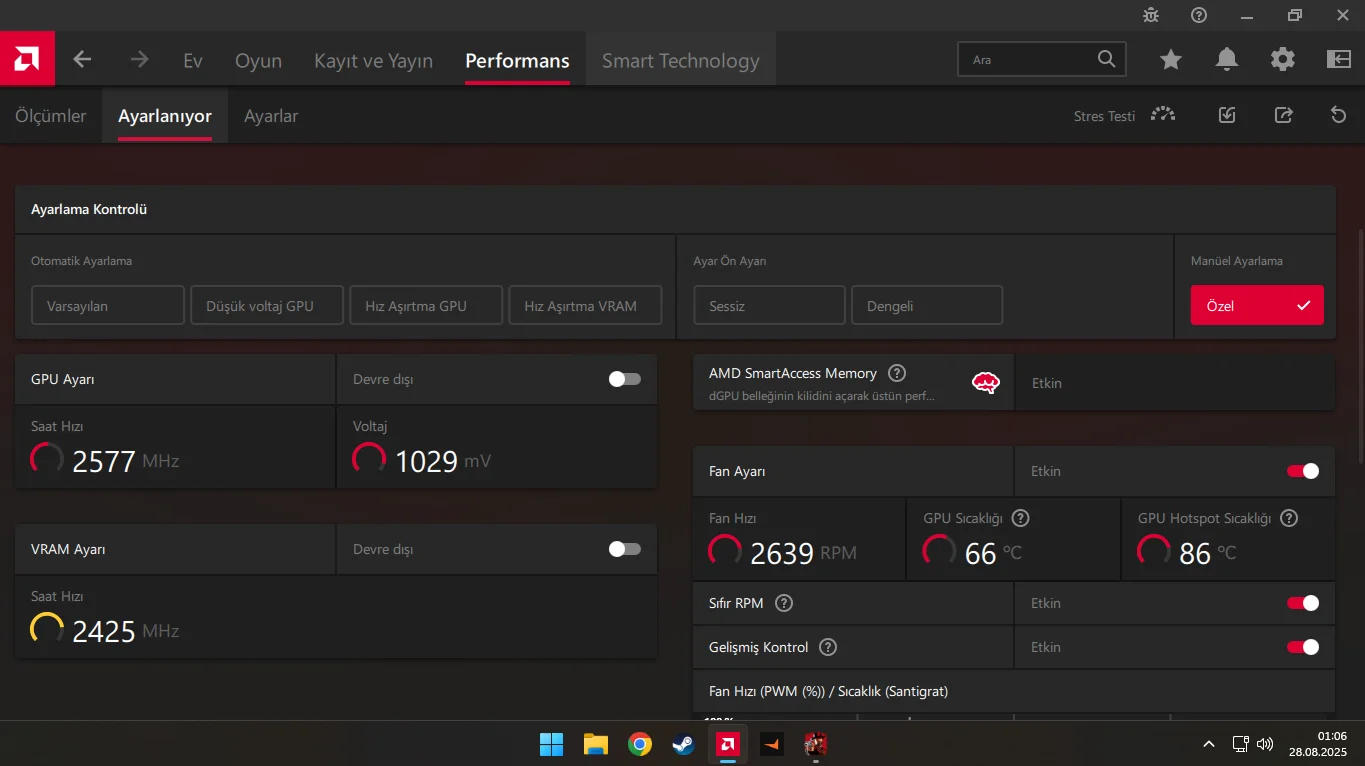The image size is (1365, 766).
Task: Open the Kayıt ve Yayın tab
Action: click(373, 61)
